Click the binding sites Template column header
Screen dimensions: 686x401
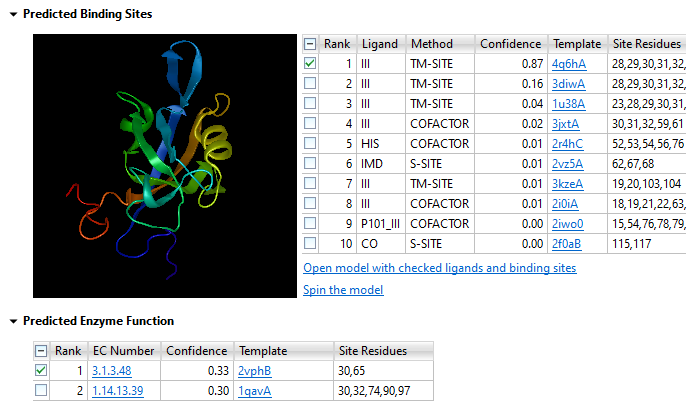[578, 44]
